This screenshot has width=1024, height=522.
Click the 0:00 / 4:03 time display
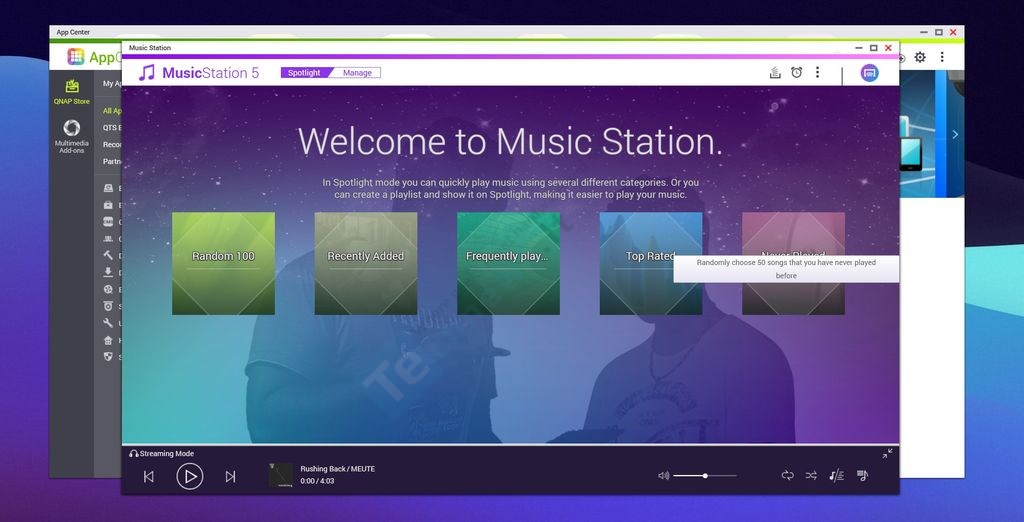click(317, 481)
